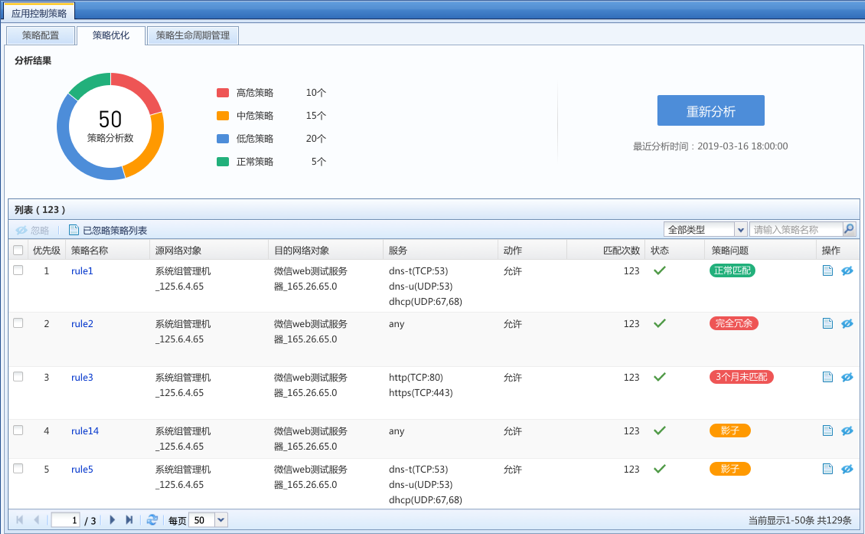865x534 pixels.
Task: Go to next page arrow in pager
Action: [112, 520]
